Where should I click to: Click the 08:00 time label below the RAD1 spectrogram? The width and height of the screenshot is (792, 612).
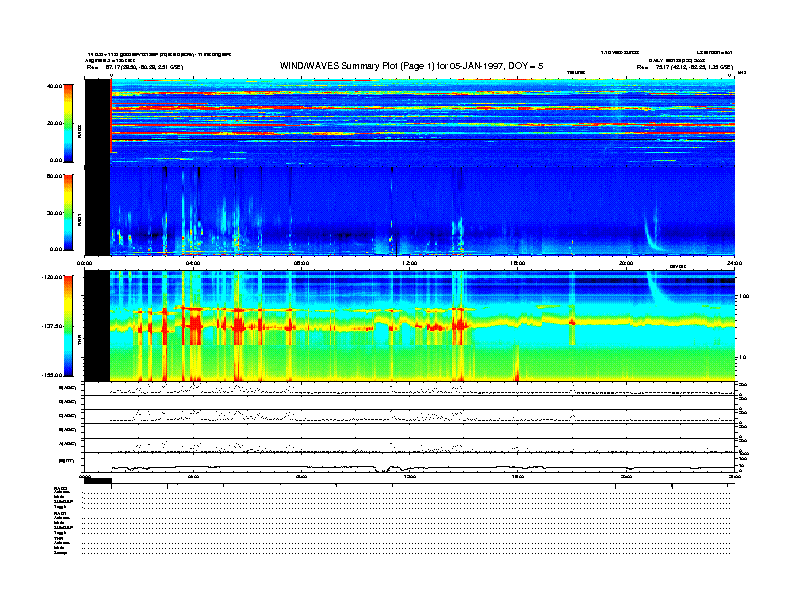(301, 263)
